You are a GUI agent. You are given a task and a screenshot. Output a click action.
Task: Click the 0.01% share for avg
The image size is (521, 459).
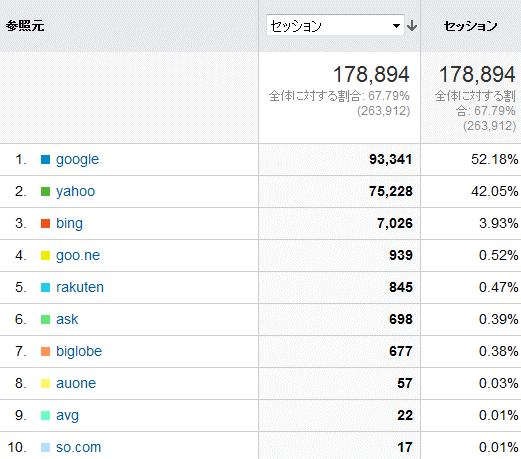point(499,415)
